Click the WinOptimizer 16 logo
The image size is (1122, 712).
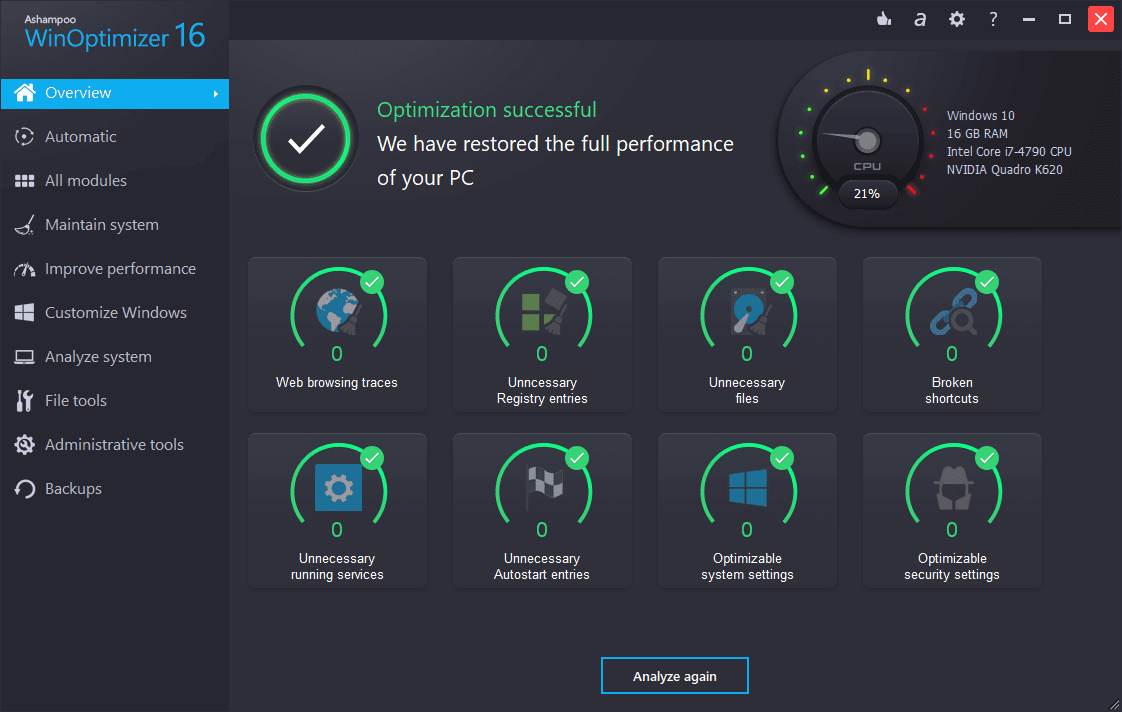114,33
